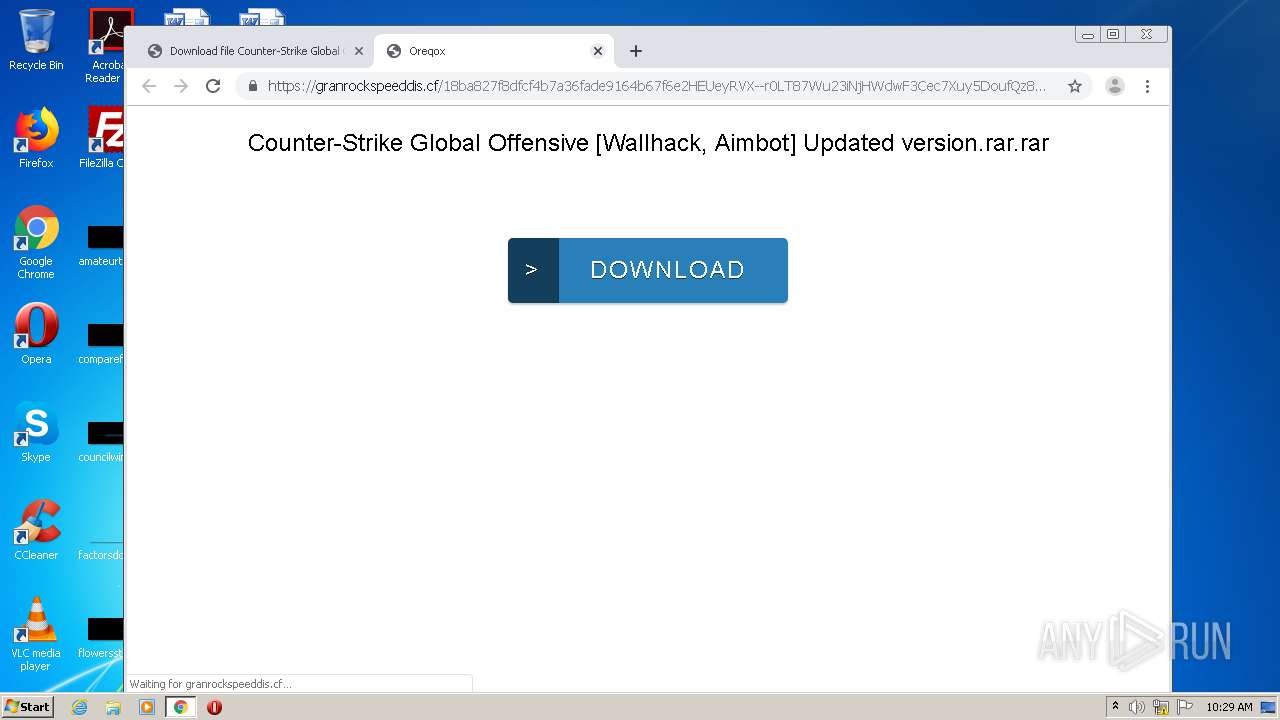Click the granrockspeeddis.cf address bar

tap(656, 86)
